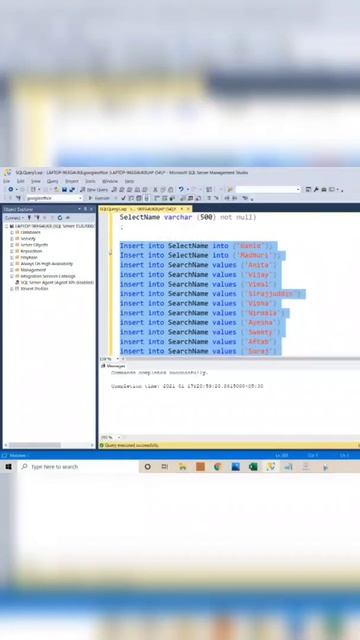The height and width of the screenshot is (640, 360).
Task: Click the insert line with value 'Suraj'
Action: click(198, 351)
